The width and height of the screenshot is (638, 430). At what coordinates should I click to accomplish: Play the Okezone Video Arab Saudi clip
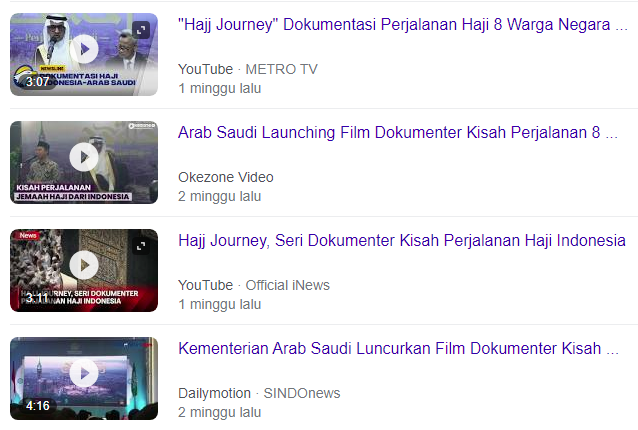[x=84, y=157]
